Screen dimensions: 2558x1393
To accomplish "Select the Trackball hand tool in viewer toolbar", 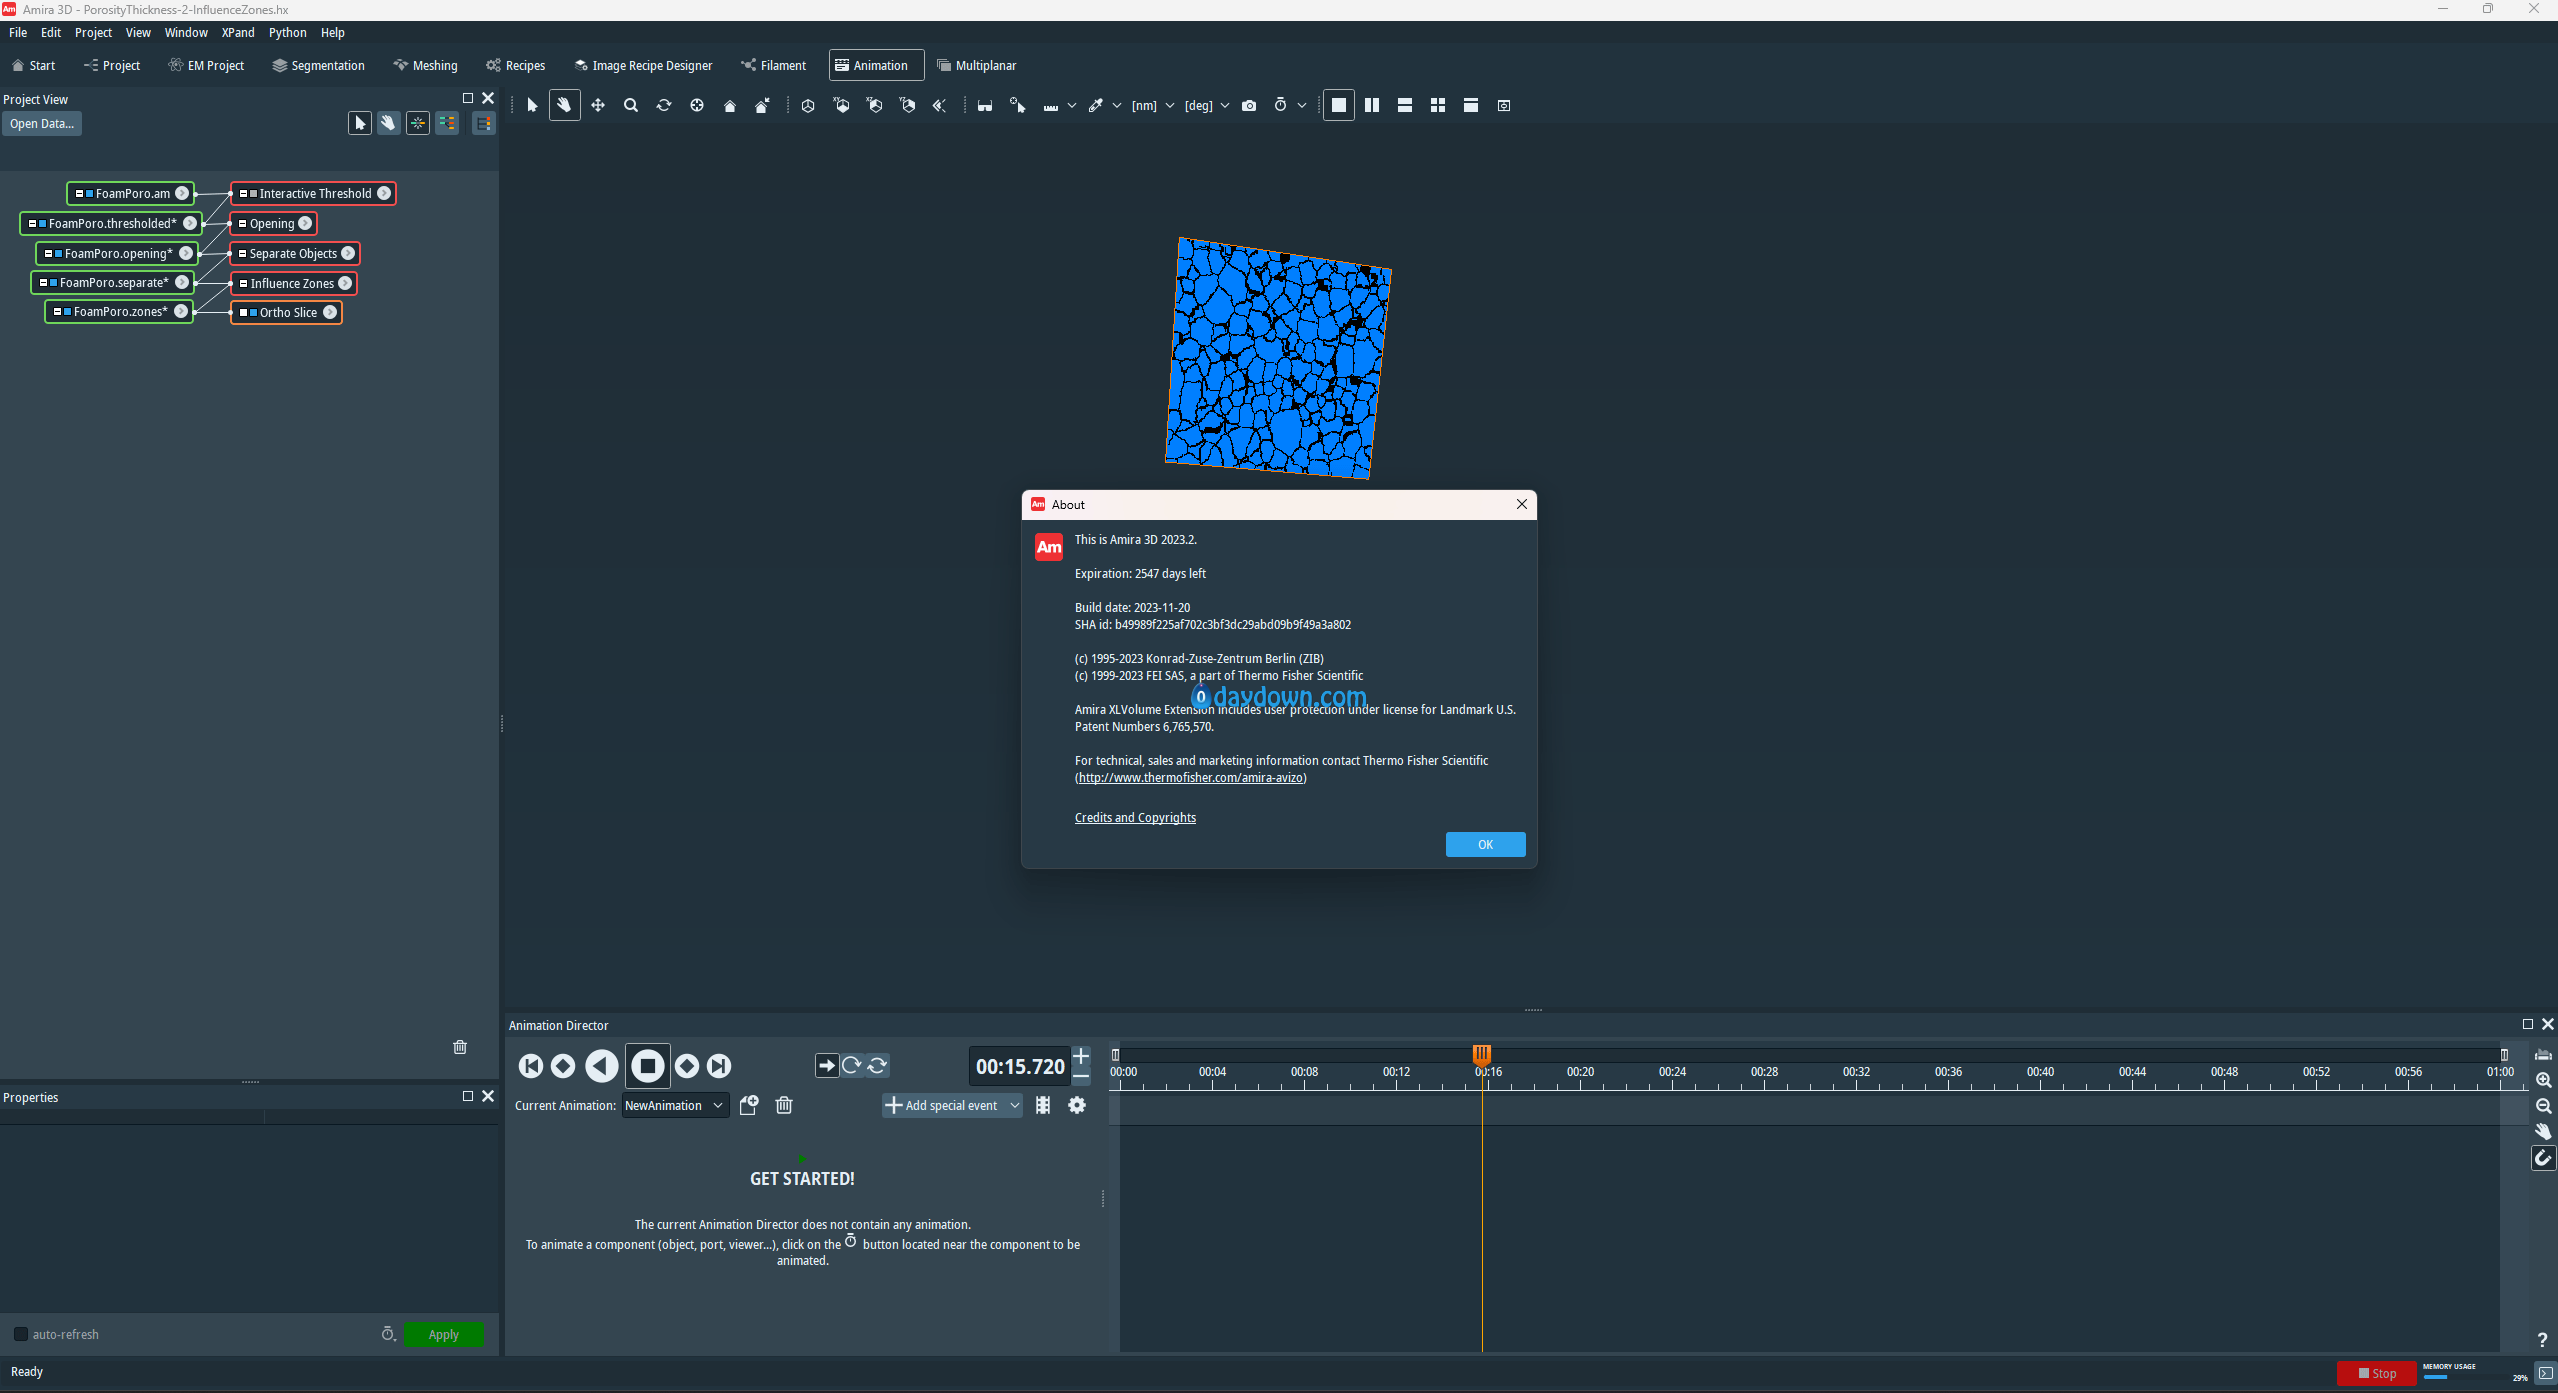I will 564,105.
